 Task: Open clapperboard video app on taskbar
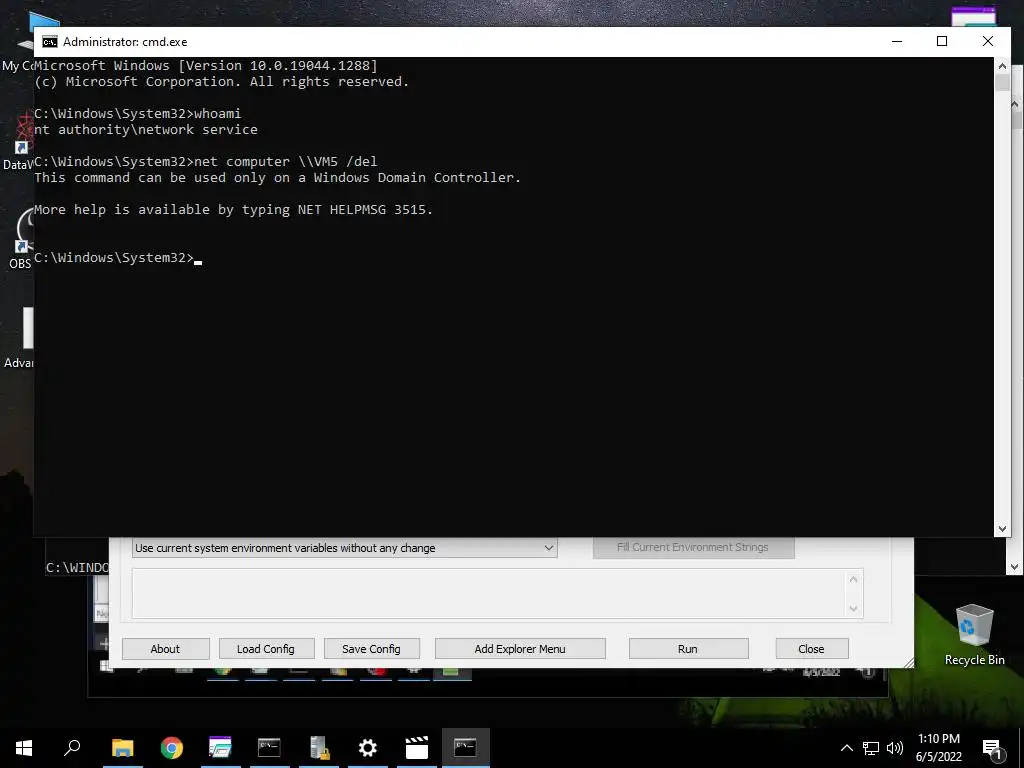coord(416,748)
